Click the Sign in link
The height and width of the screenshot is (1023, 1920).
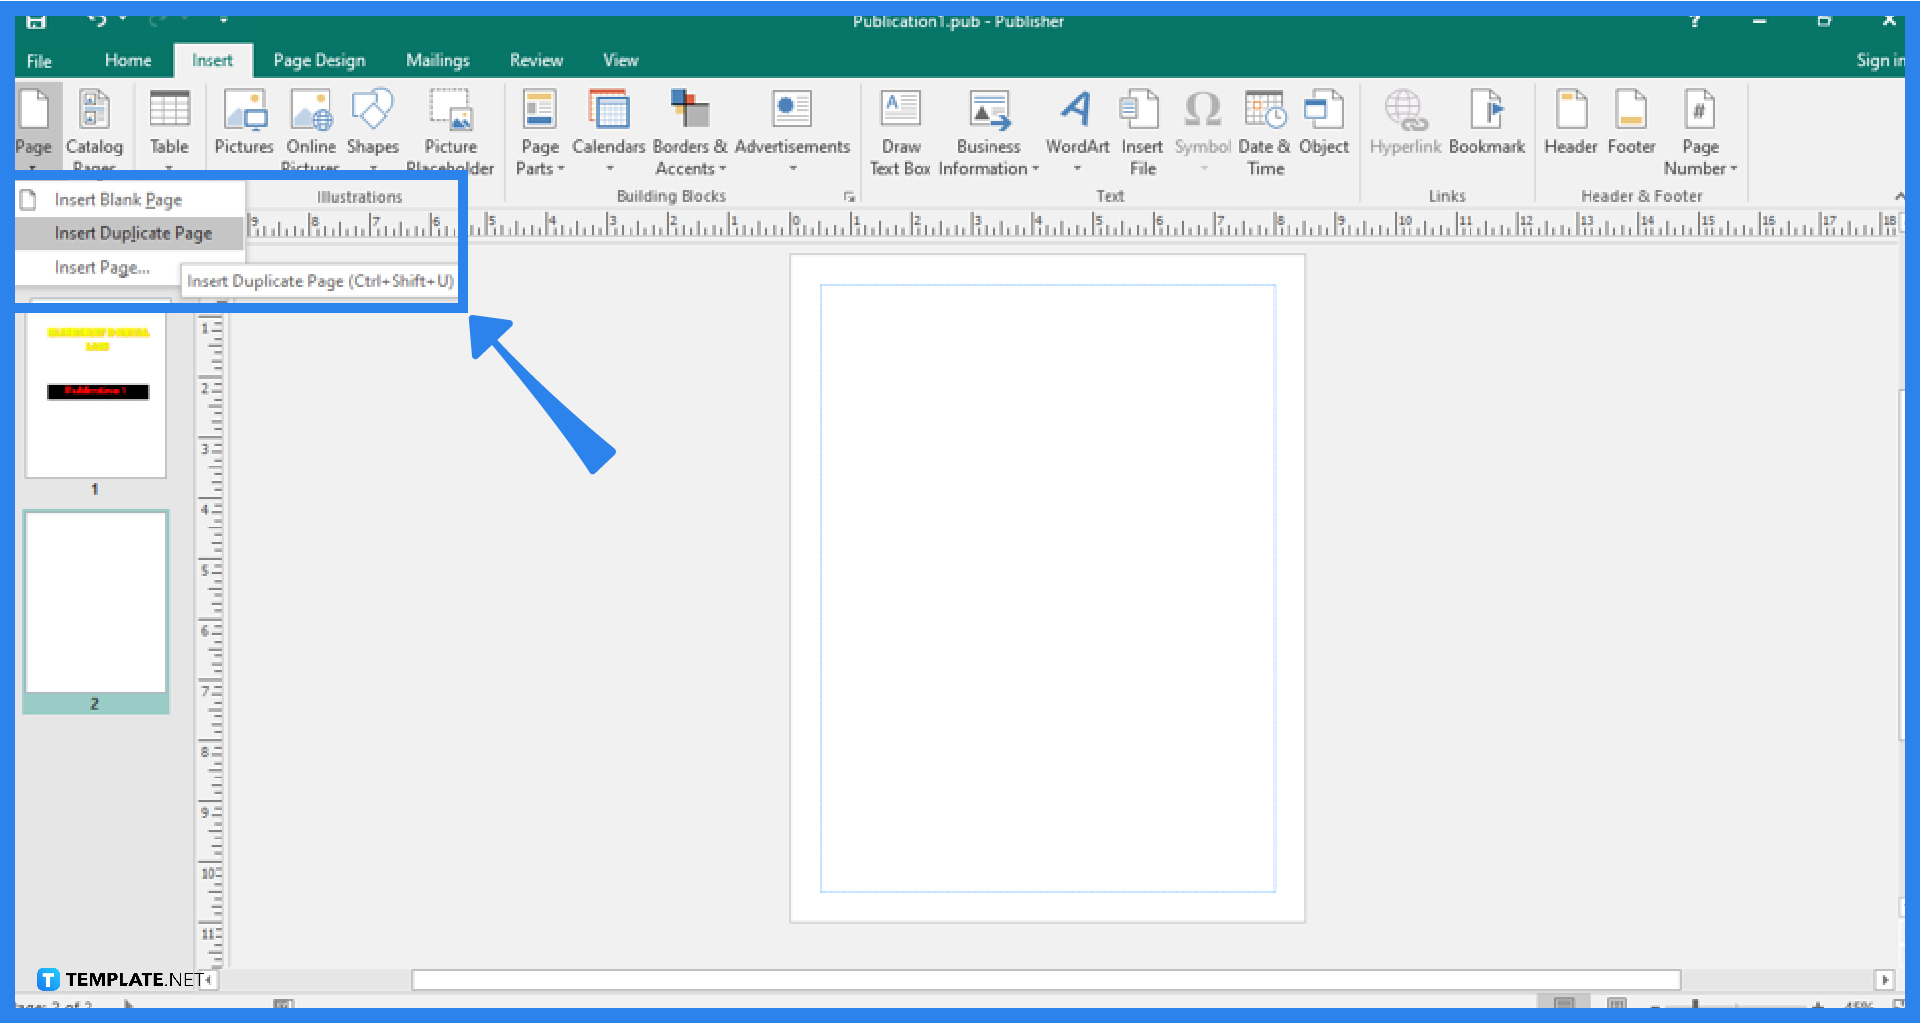[x=1878, y=59]
